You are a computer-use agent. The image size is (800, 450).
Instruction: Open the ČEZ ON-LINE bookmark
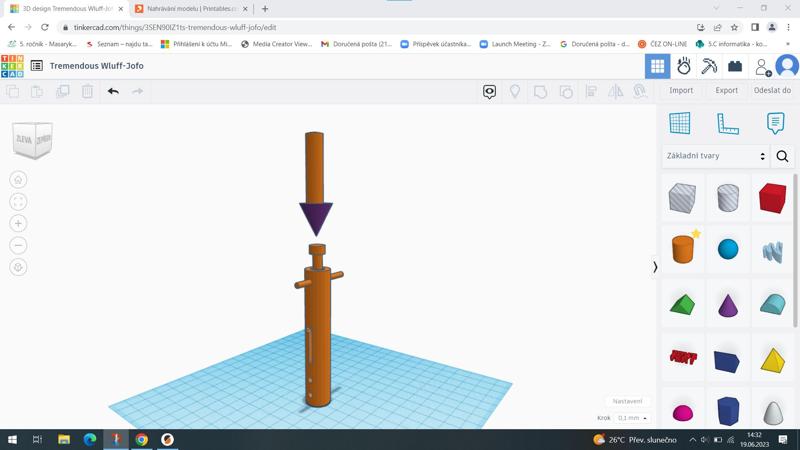click(663, 44)
